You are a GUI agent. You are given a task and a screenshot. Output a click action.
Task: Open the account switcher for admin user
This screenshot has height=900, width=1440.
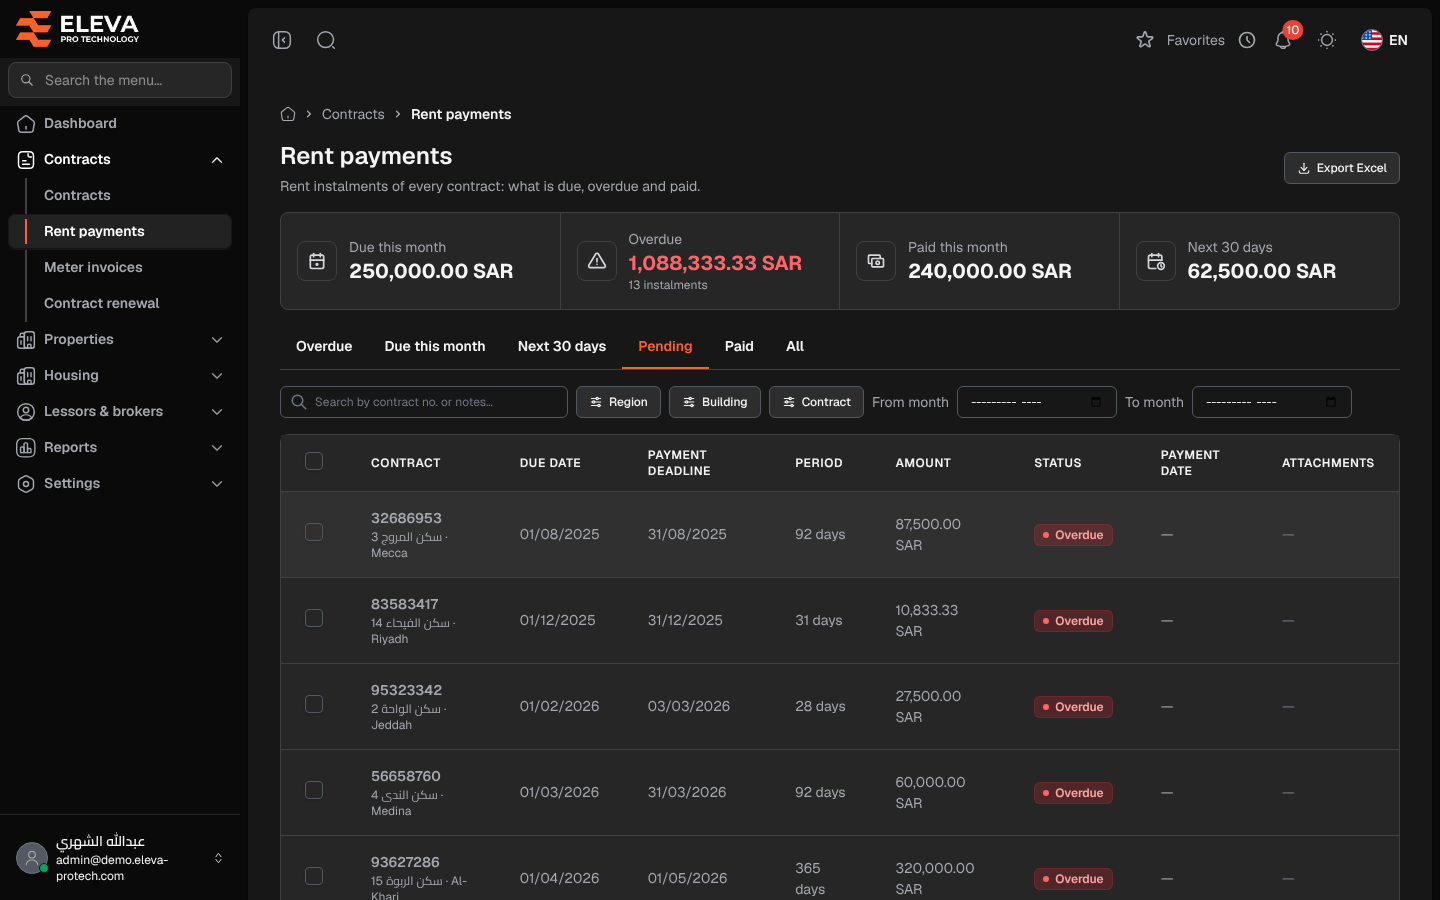tap(218, 858)
